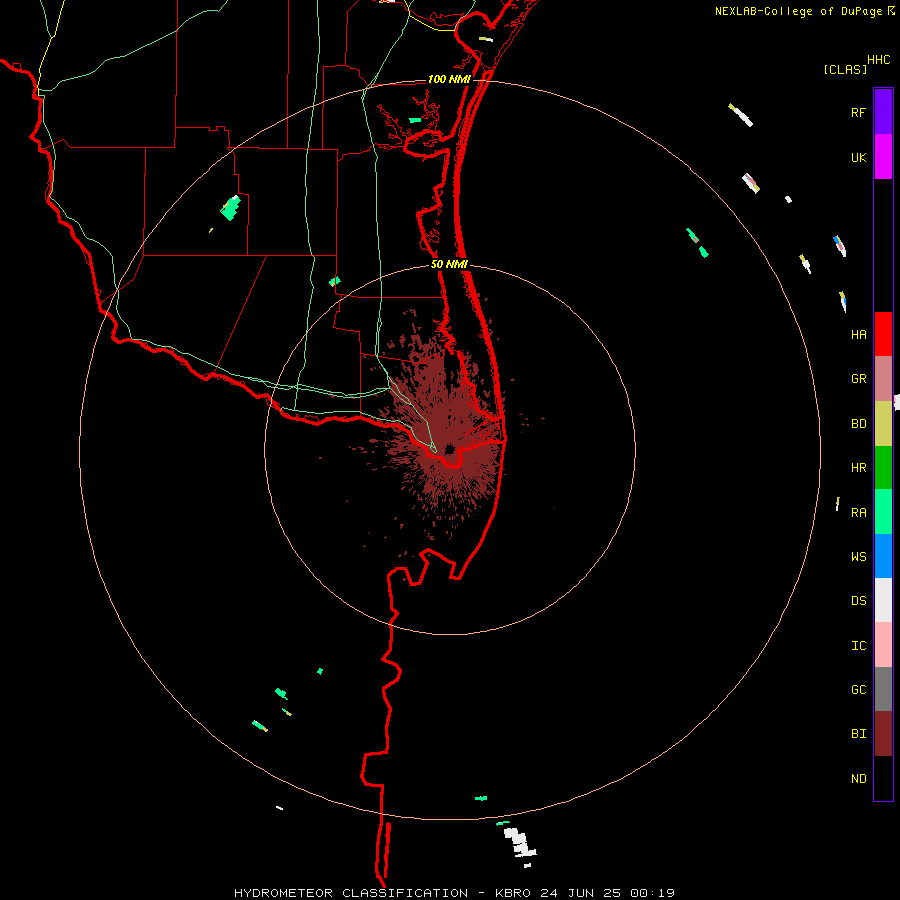The height and width of the screenshot is (900, 900).
Task: Click the RA light green legend swatch
Action: (x=883, y=512)
